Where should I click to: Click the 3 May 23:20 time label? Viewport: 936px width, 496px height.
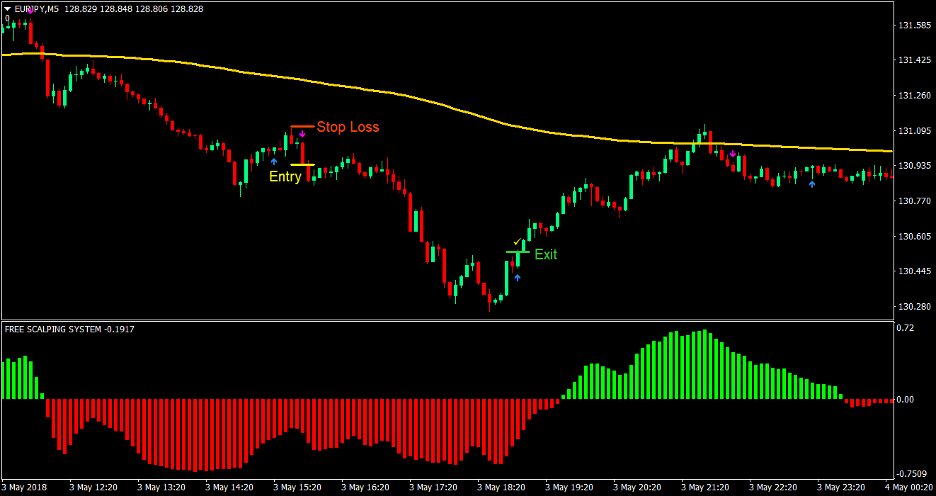pyautogui.click(x=842, y=487)
